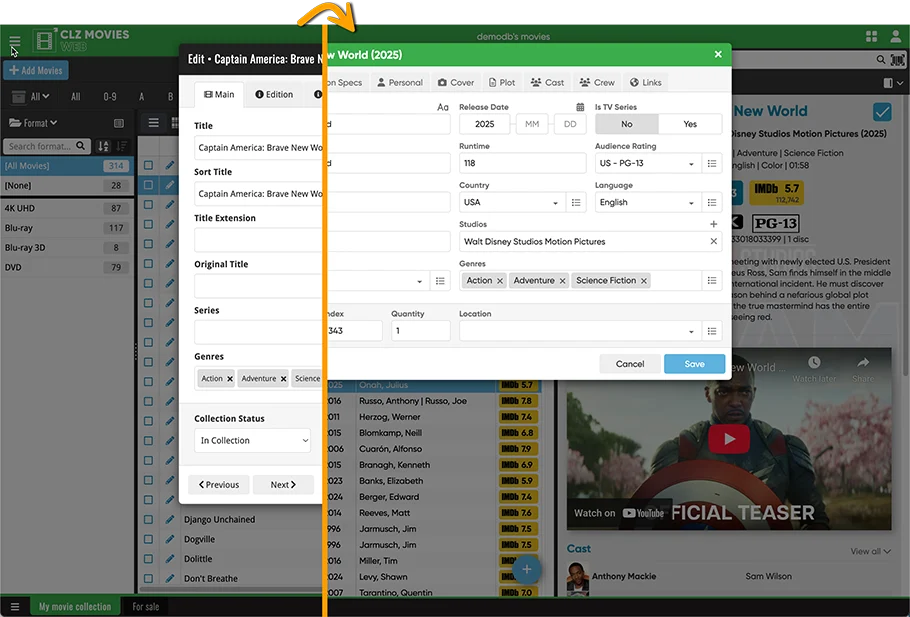Open the Language manage list icon
Screen dimensions: 910x617
pos(712,203)
